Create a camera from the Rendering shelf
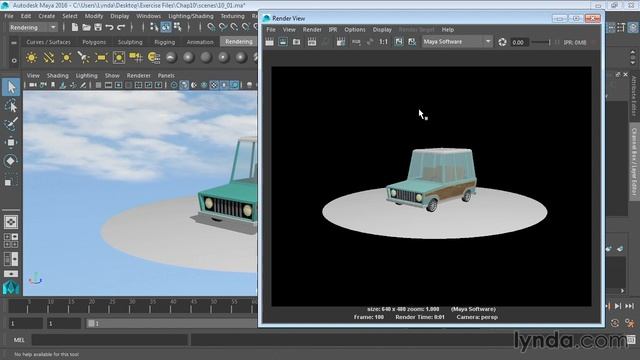 point(136,58)
